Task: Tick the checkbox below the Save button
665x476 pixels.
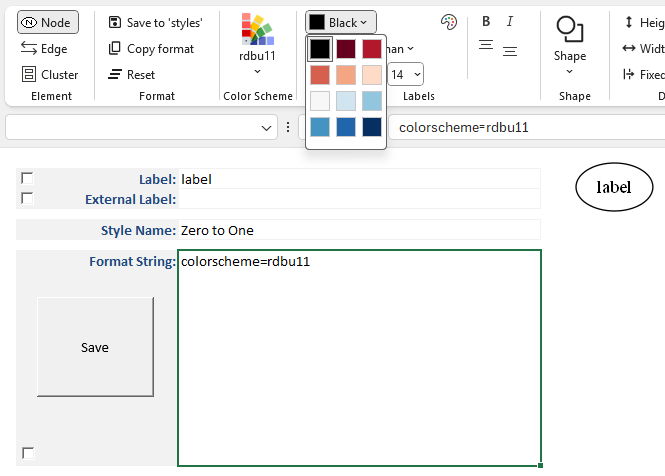Action: 28,453
